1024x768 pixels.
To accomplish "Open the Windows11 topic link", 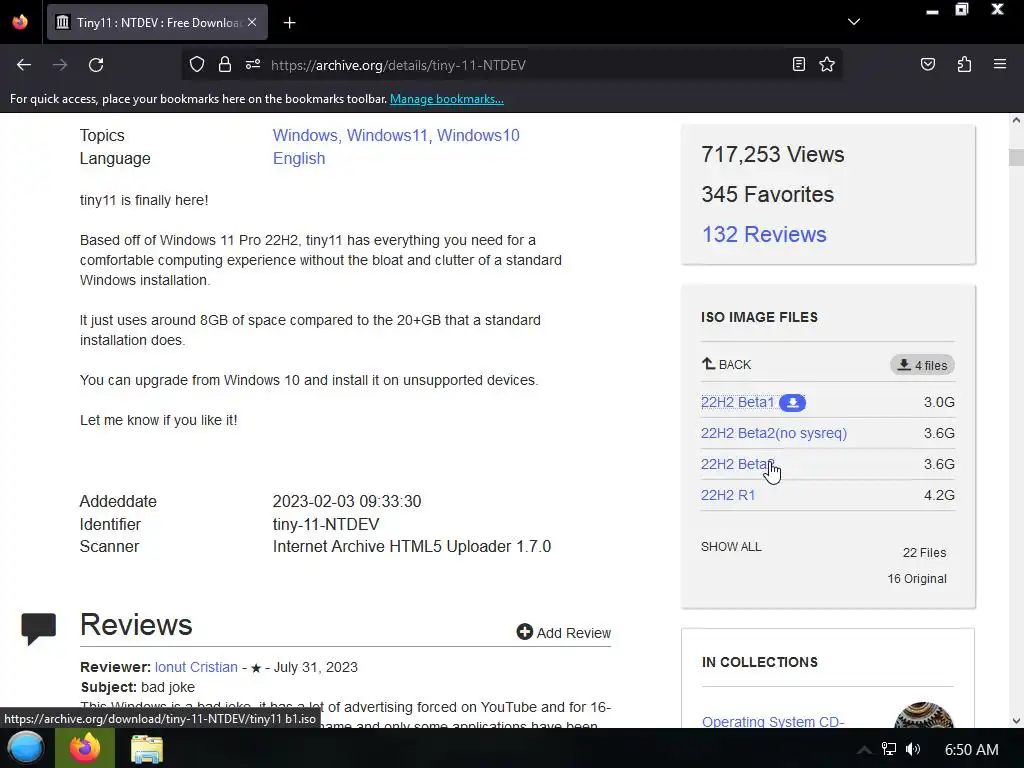I will (x=387, y=135).
